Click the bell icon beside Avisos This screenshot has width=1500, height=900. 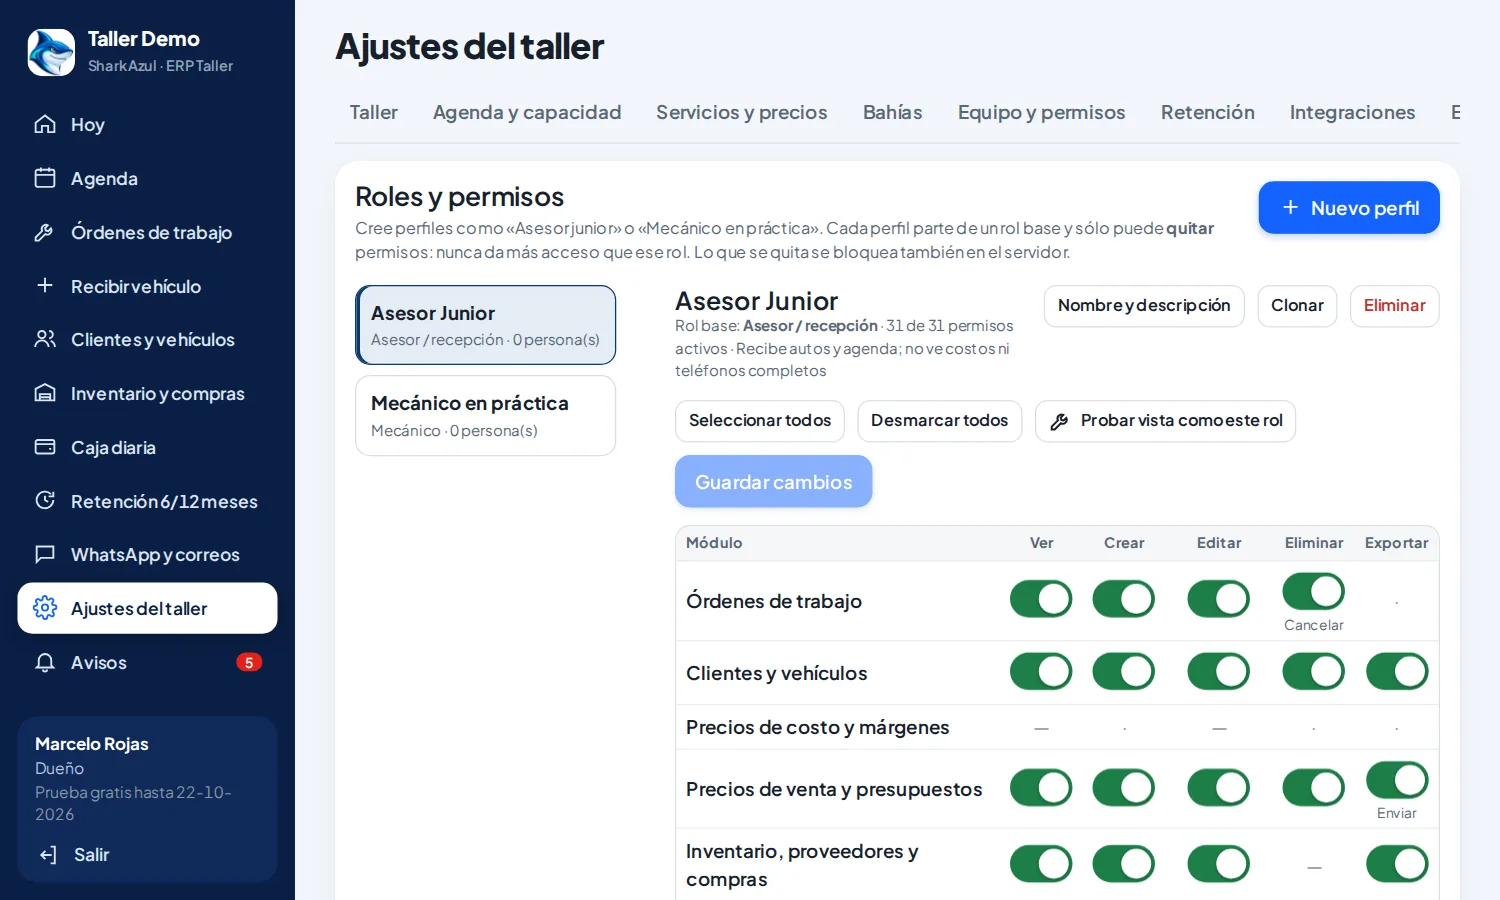coord(45,662)
